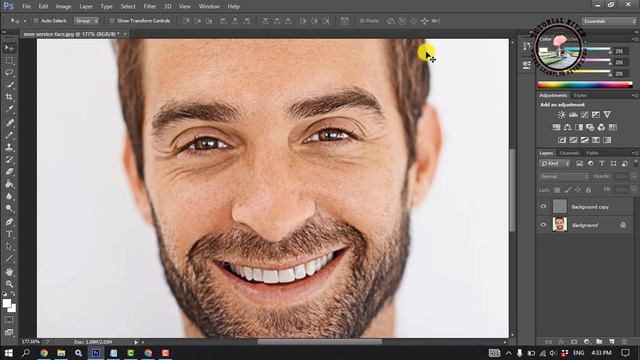Viewport: 640px width, 360px height.
Task: Add a Levels adjustment
Action: click(573, 115)
